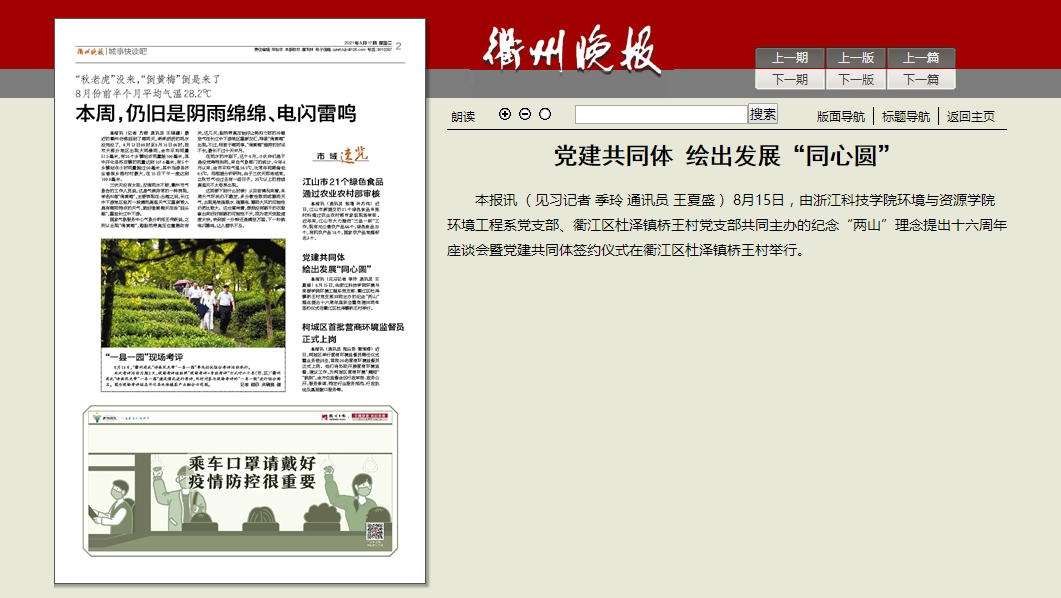Jump to next article 下一篇

[921, 79]
